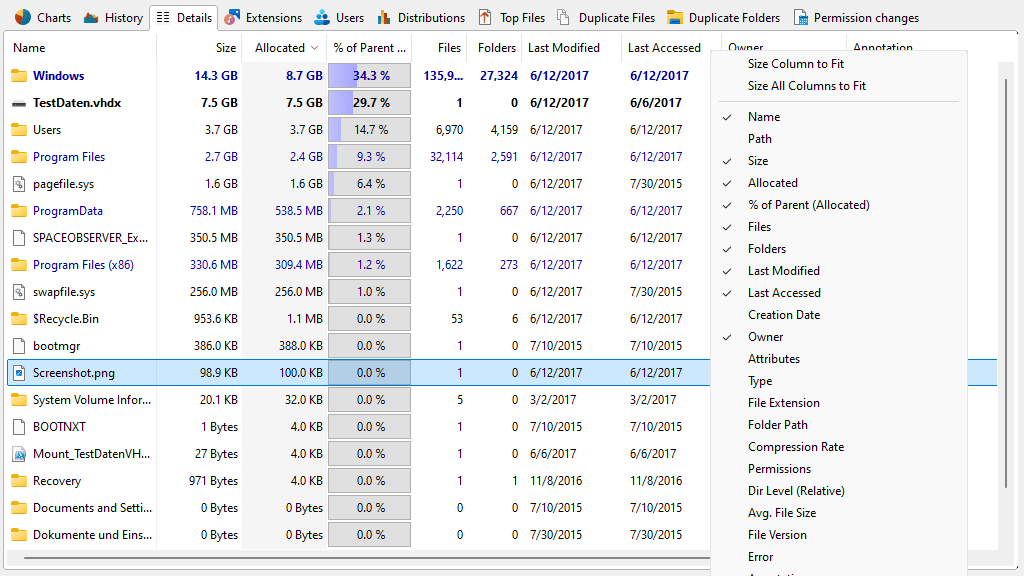Click the Charts tab pie icon
The height and width of the screenshot is (576, 1024).
click(23, 17)
